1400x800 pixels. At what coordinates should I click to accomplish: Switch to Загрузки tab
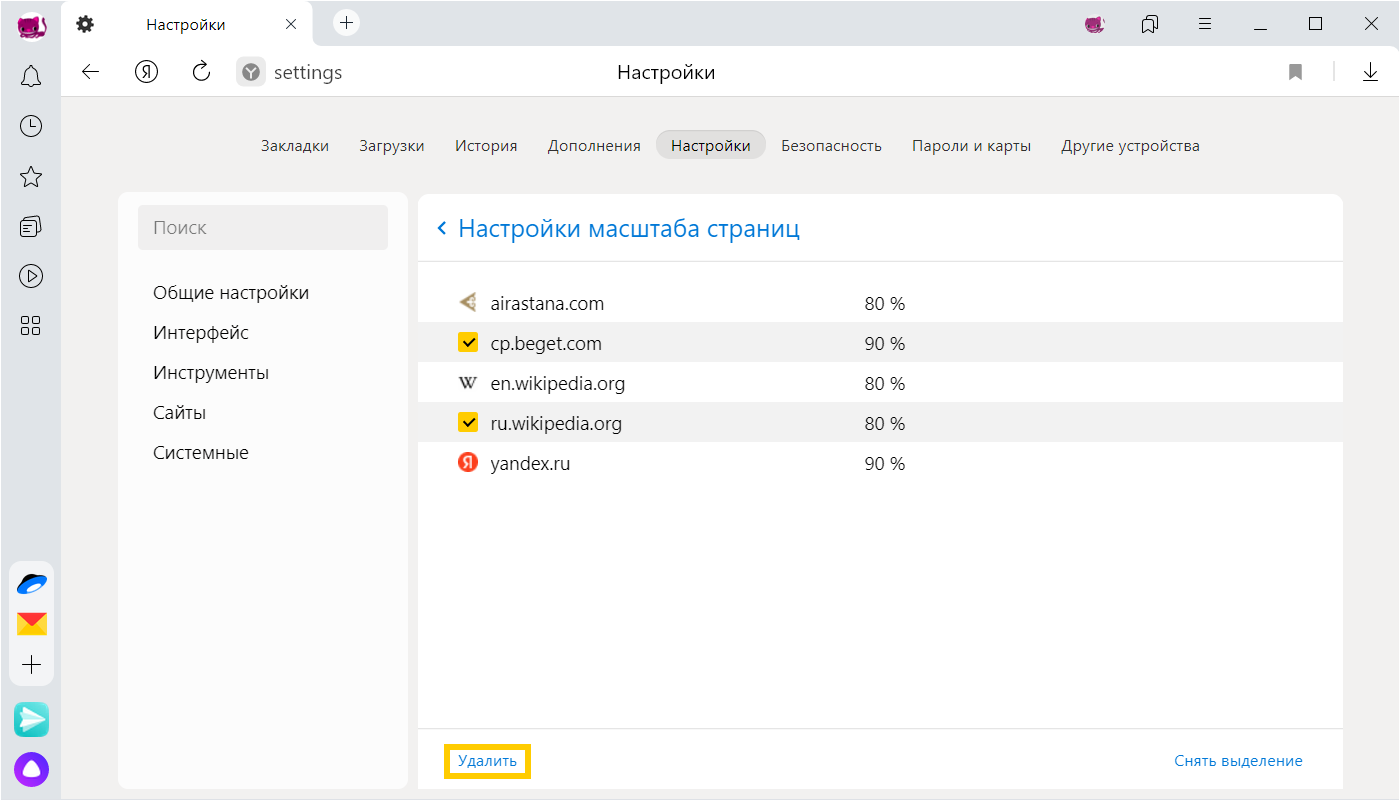(392, 145)
